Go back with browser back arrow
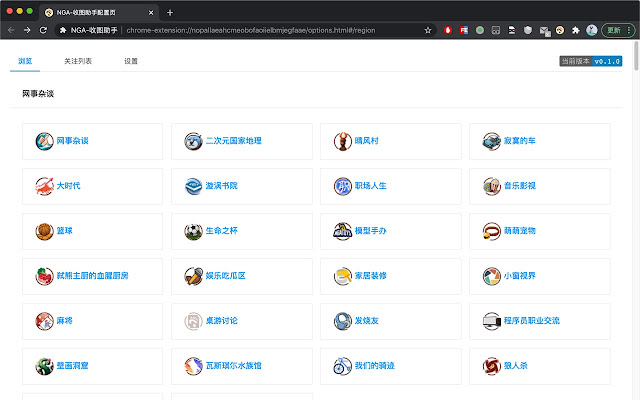Screen dimensions: 640x400 [x=11, y=30]
